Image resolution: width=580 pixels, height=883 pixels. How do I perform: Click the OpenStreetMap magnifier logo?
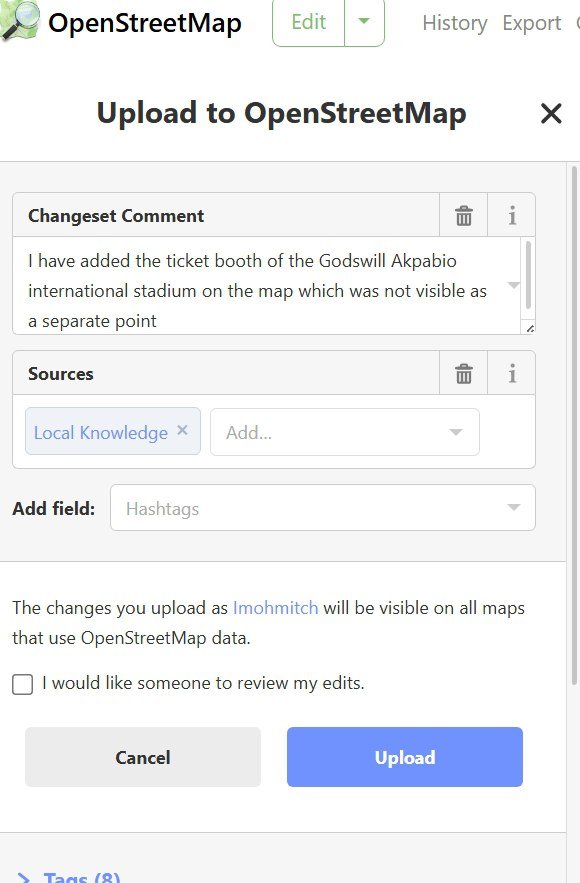(x=20, y=20)
